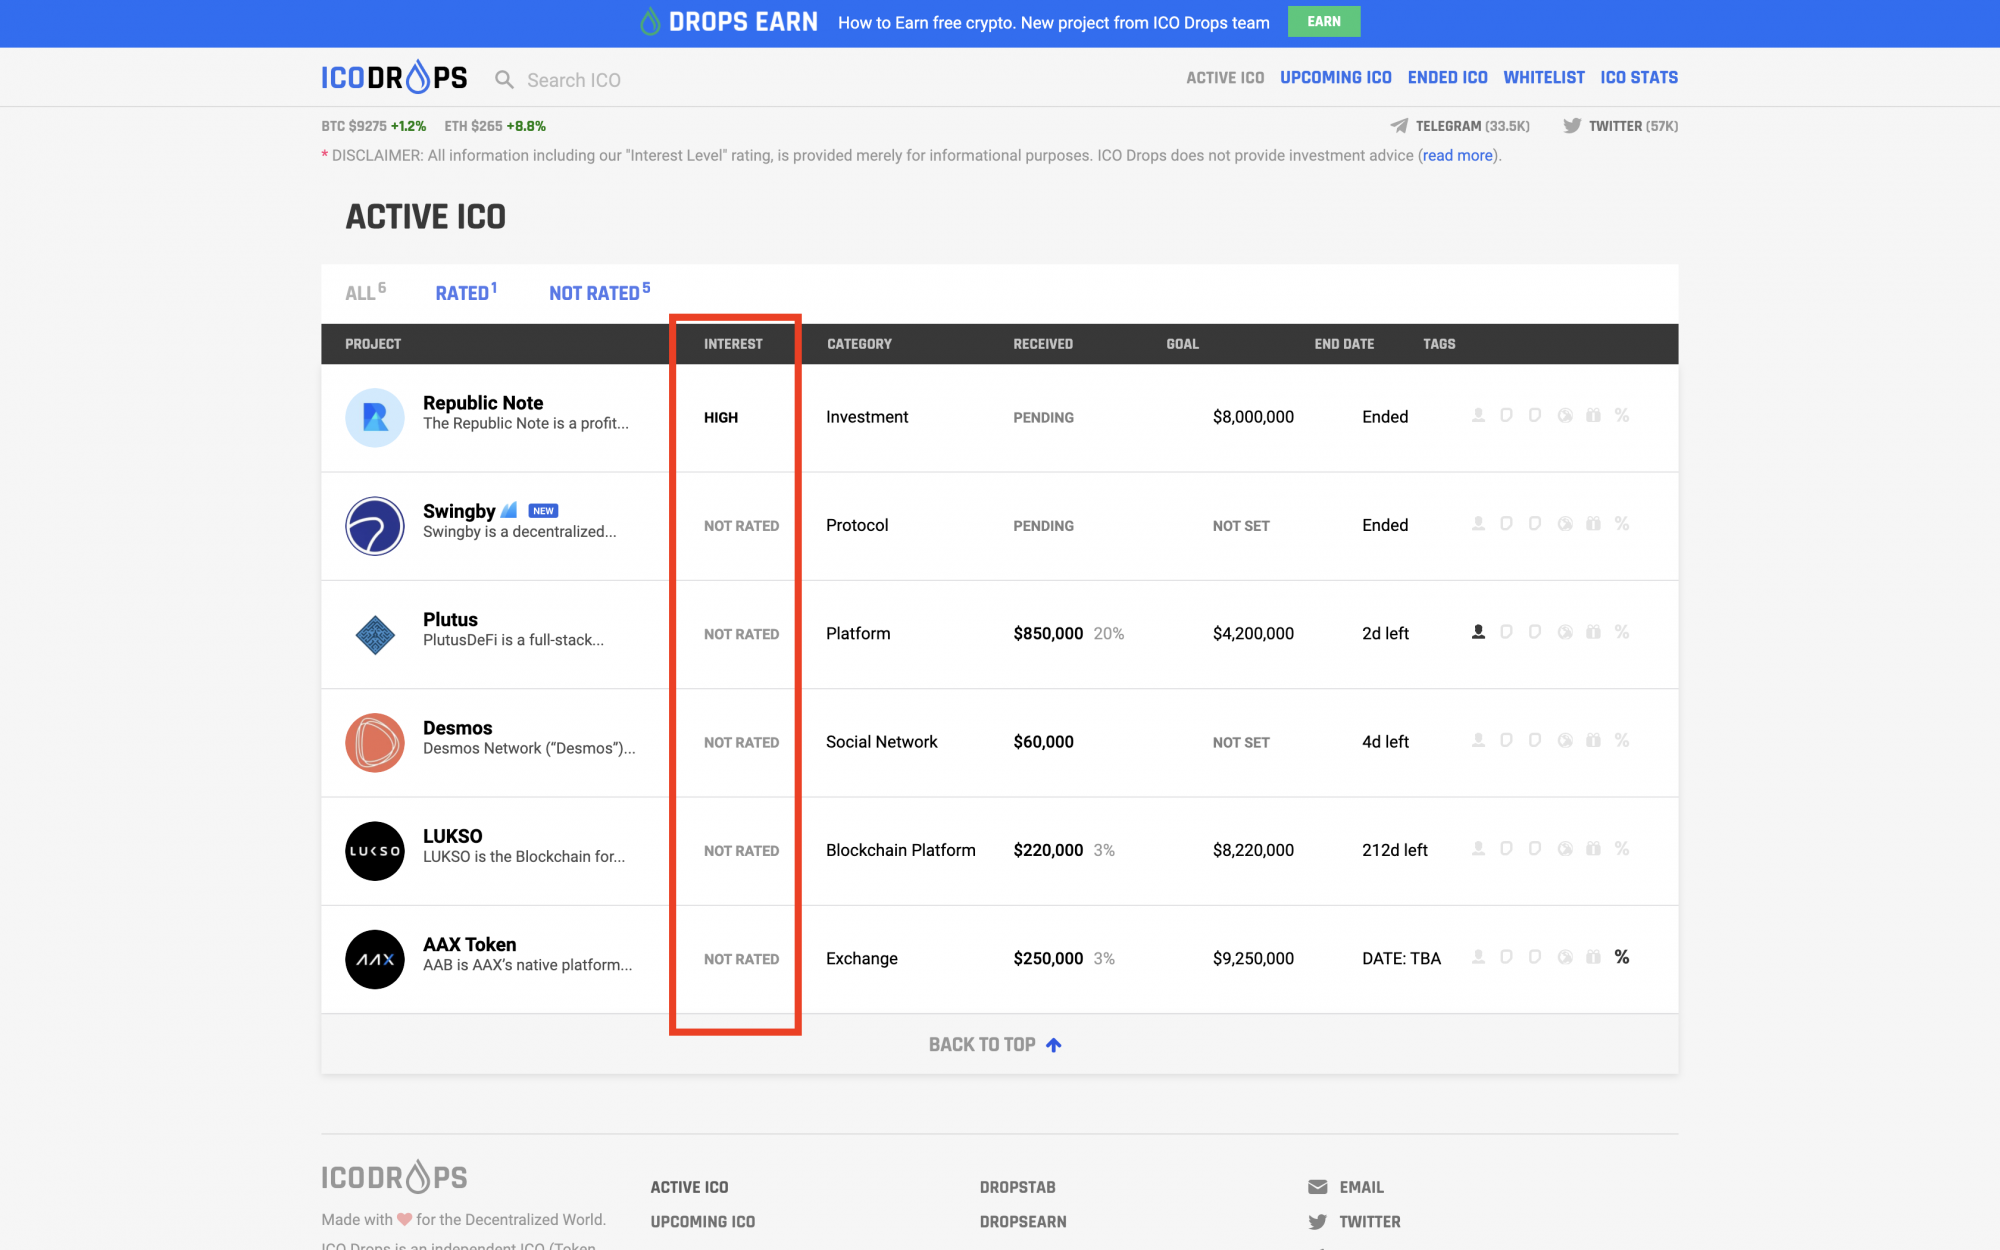
Task: Select the ALL tab
Action: point(365,292)
